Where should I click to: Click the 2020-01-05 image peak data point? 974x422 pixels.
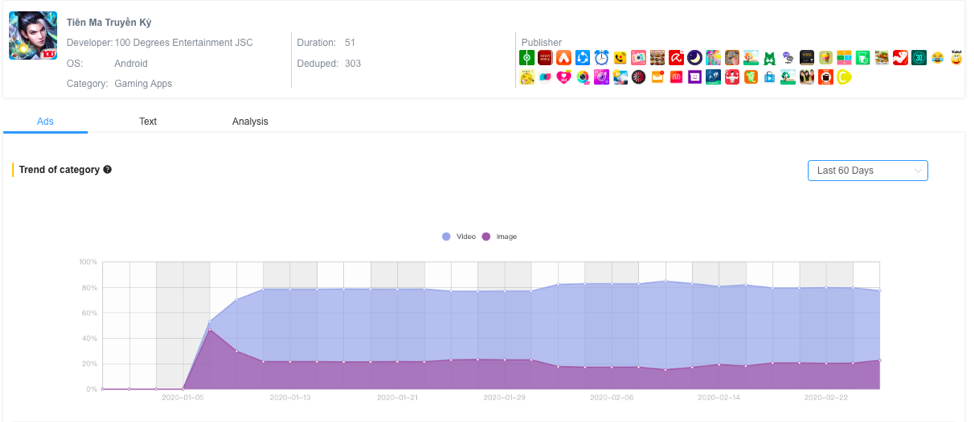point(210,329)
